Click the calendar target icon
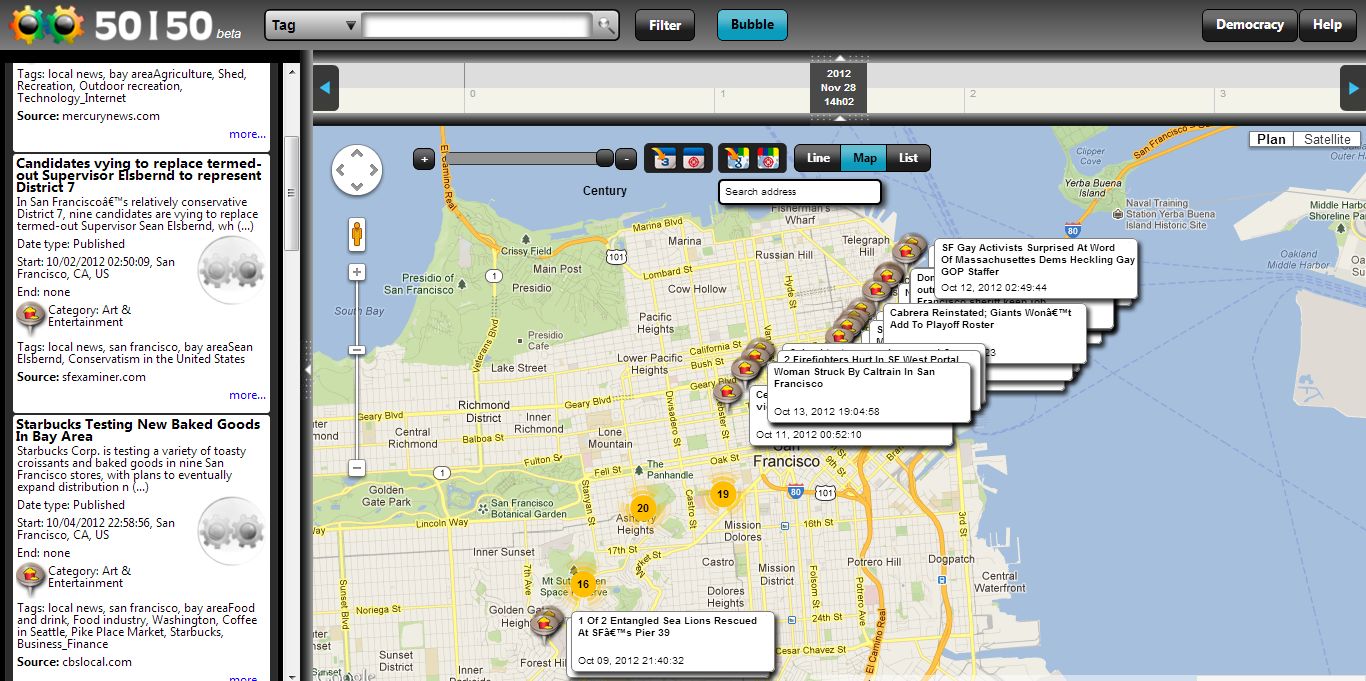The width and height of the screenshot is (1366, 681). tap(694, 158)
